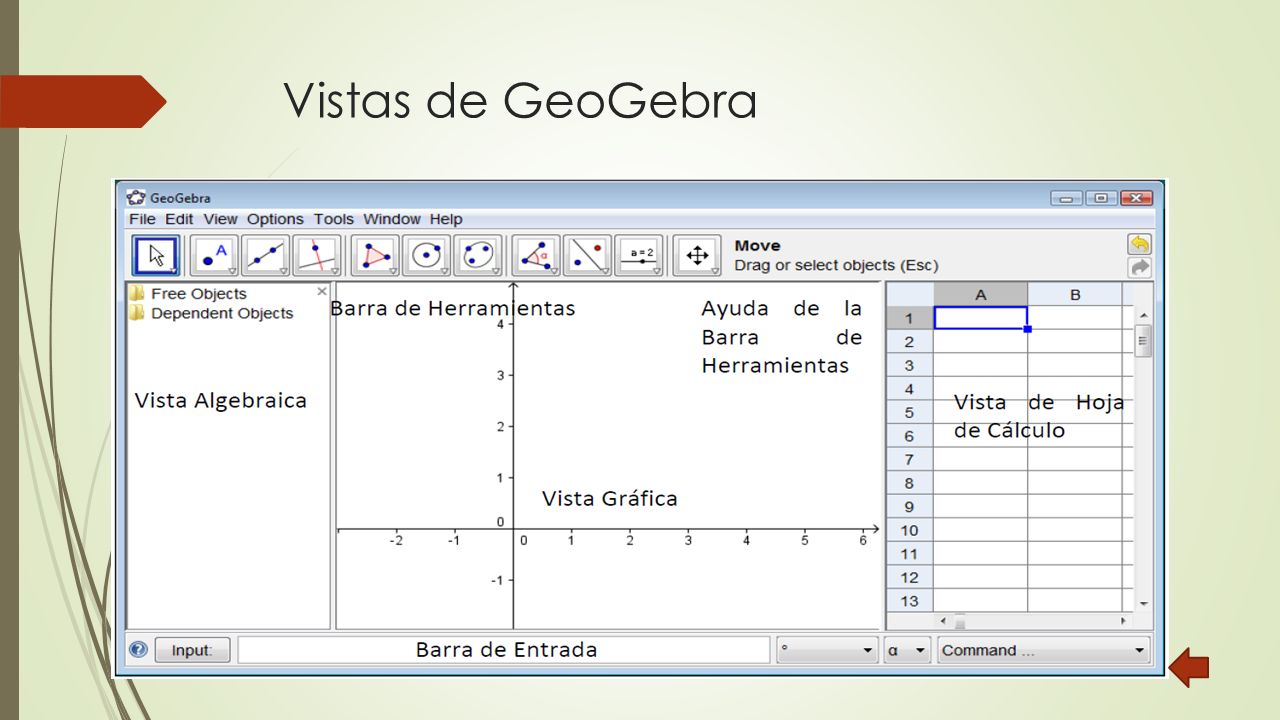
Task: Select the Perpendicular Line tool
Action: [317, 255]
